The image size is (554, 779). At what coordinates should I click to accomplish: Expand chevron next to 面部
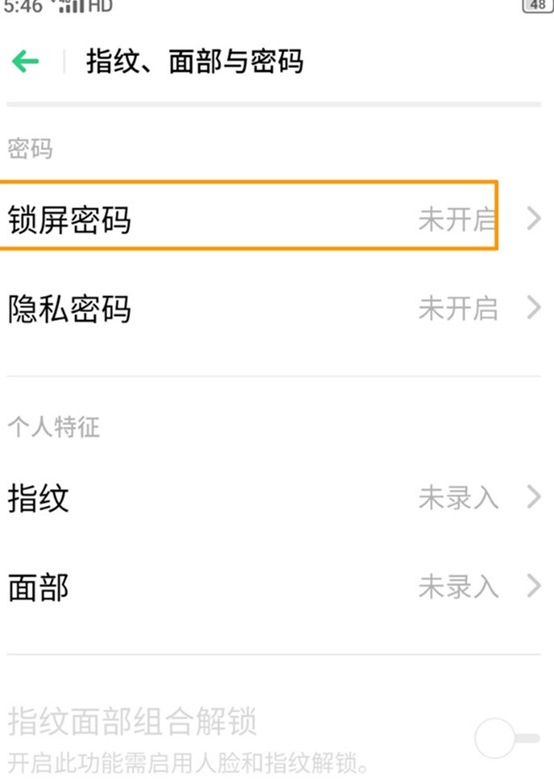pyautogui.click(x=534, y=586)
